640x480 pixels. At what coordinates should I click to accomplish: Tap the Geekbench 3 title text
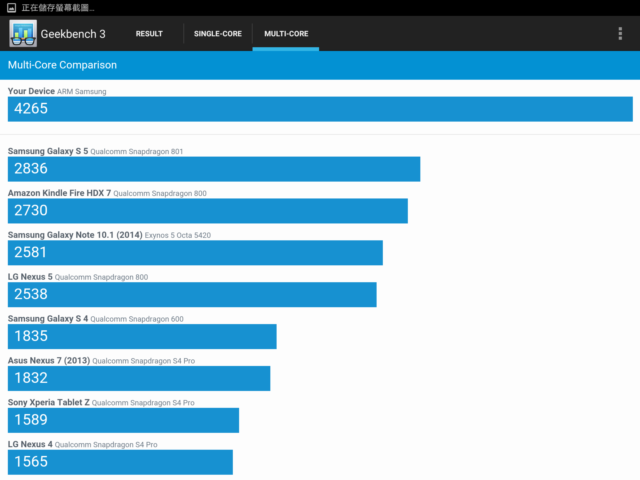coord(73,34)
